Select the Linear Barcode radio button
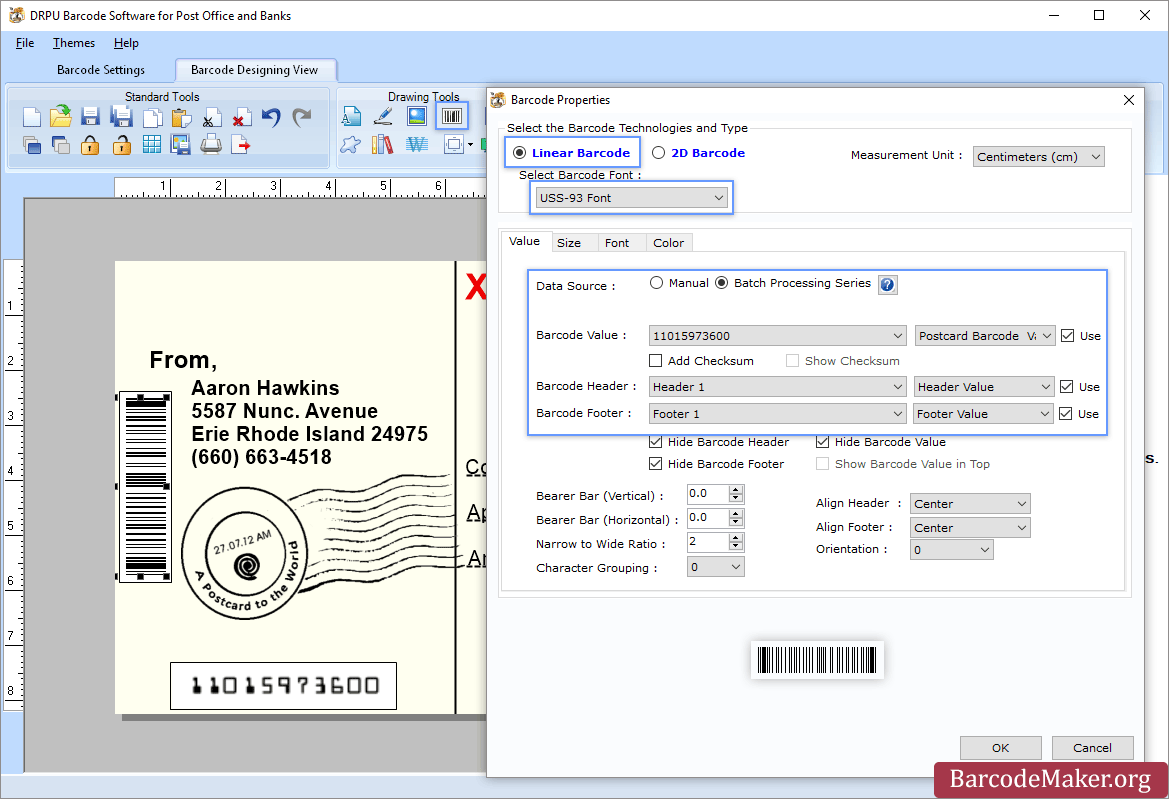 click(x=520, y=153)
